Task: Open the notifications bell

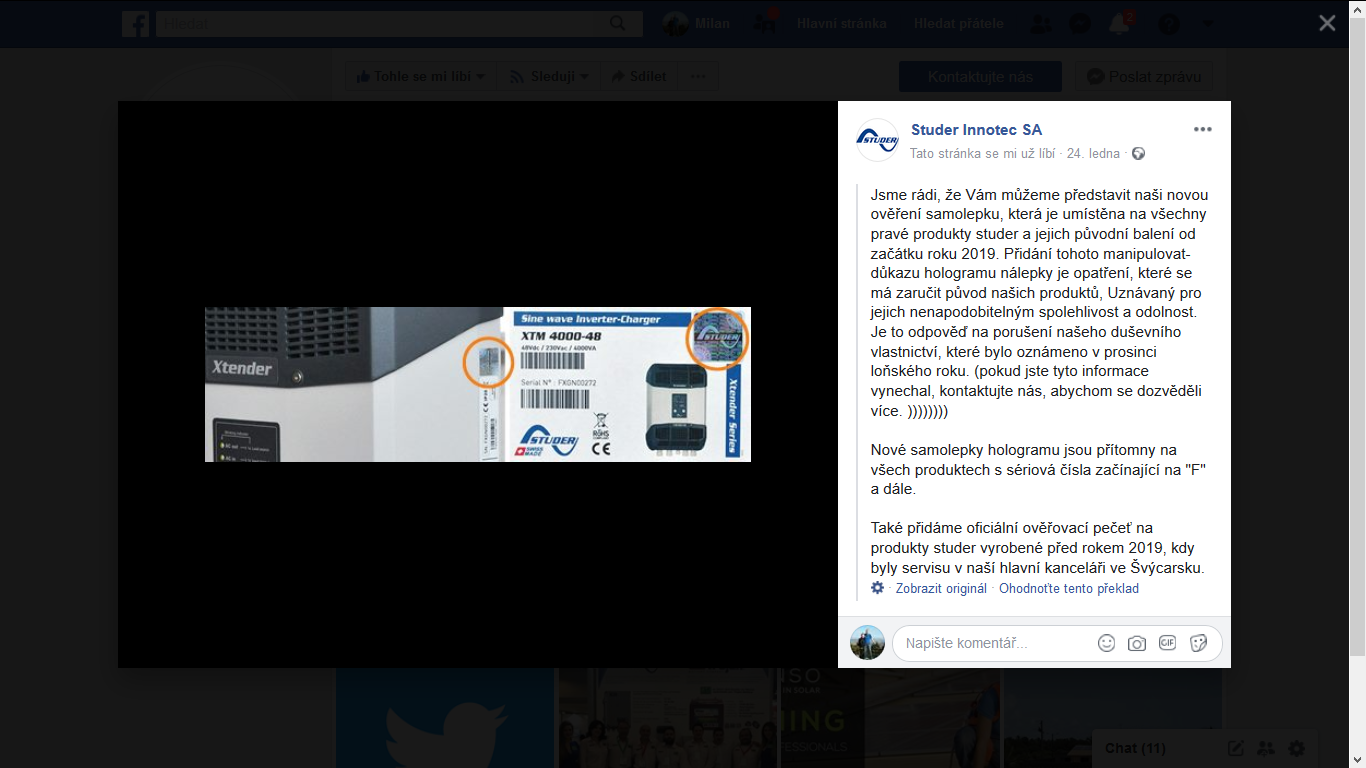Action: click(1119, 24)
